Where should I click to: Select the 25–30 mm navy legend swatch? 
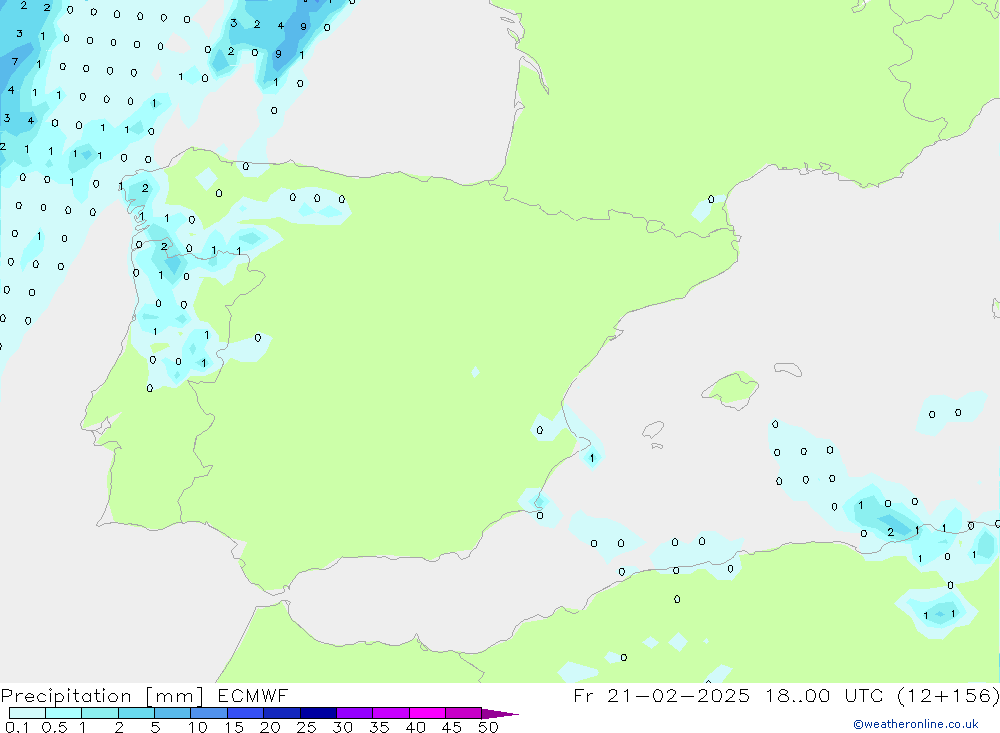click(318, 713)
